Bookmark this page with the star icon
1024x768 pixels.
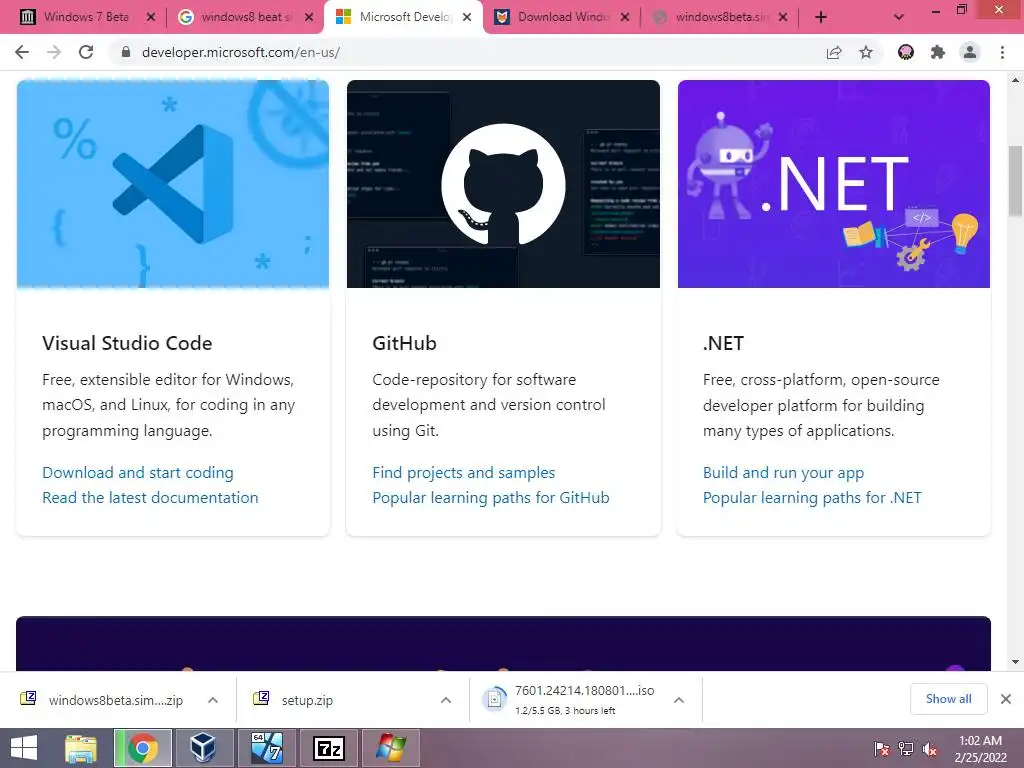(x=866, y=52)
